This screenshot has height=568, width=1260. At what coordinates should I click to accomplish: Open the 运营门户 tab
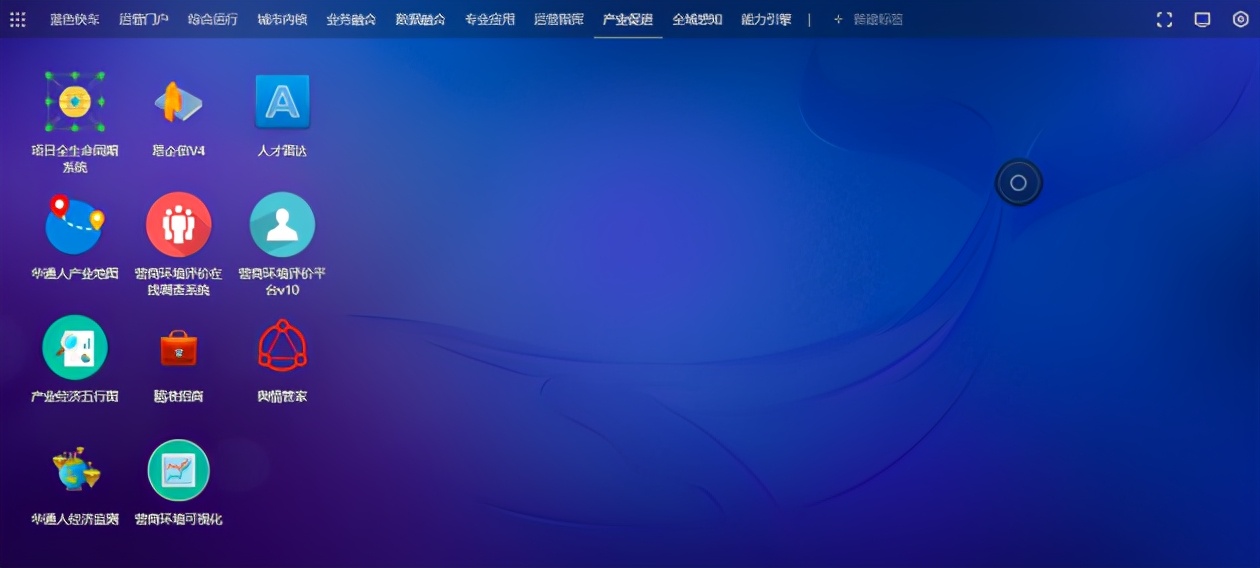point(144,19)
